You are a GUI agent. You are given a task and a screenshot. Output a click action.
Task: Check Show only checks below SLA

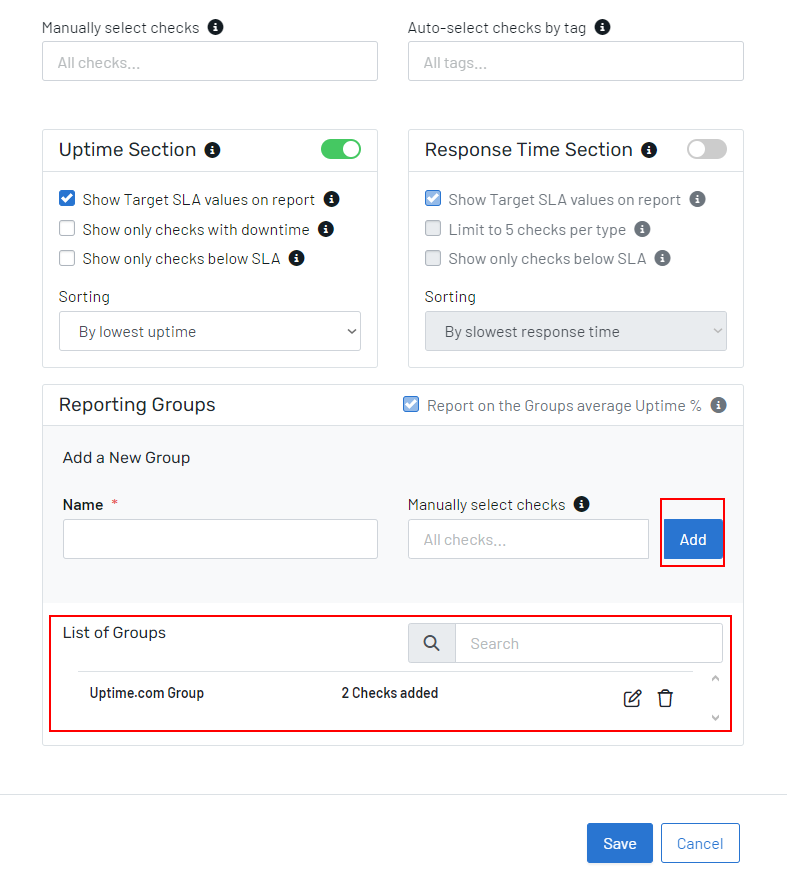pyautogui.click(x=67, y=258)
